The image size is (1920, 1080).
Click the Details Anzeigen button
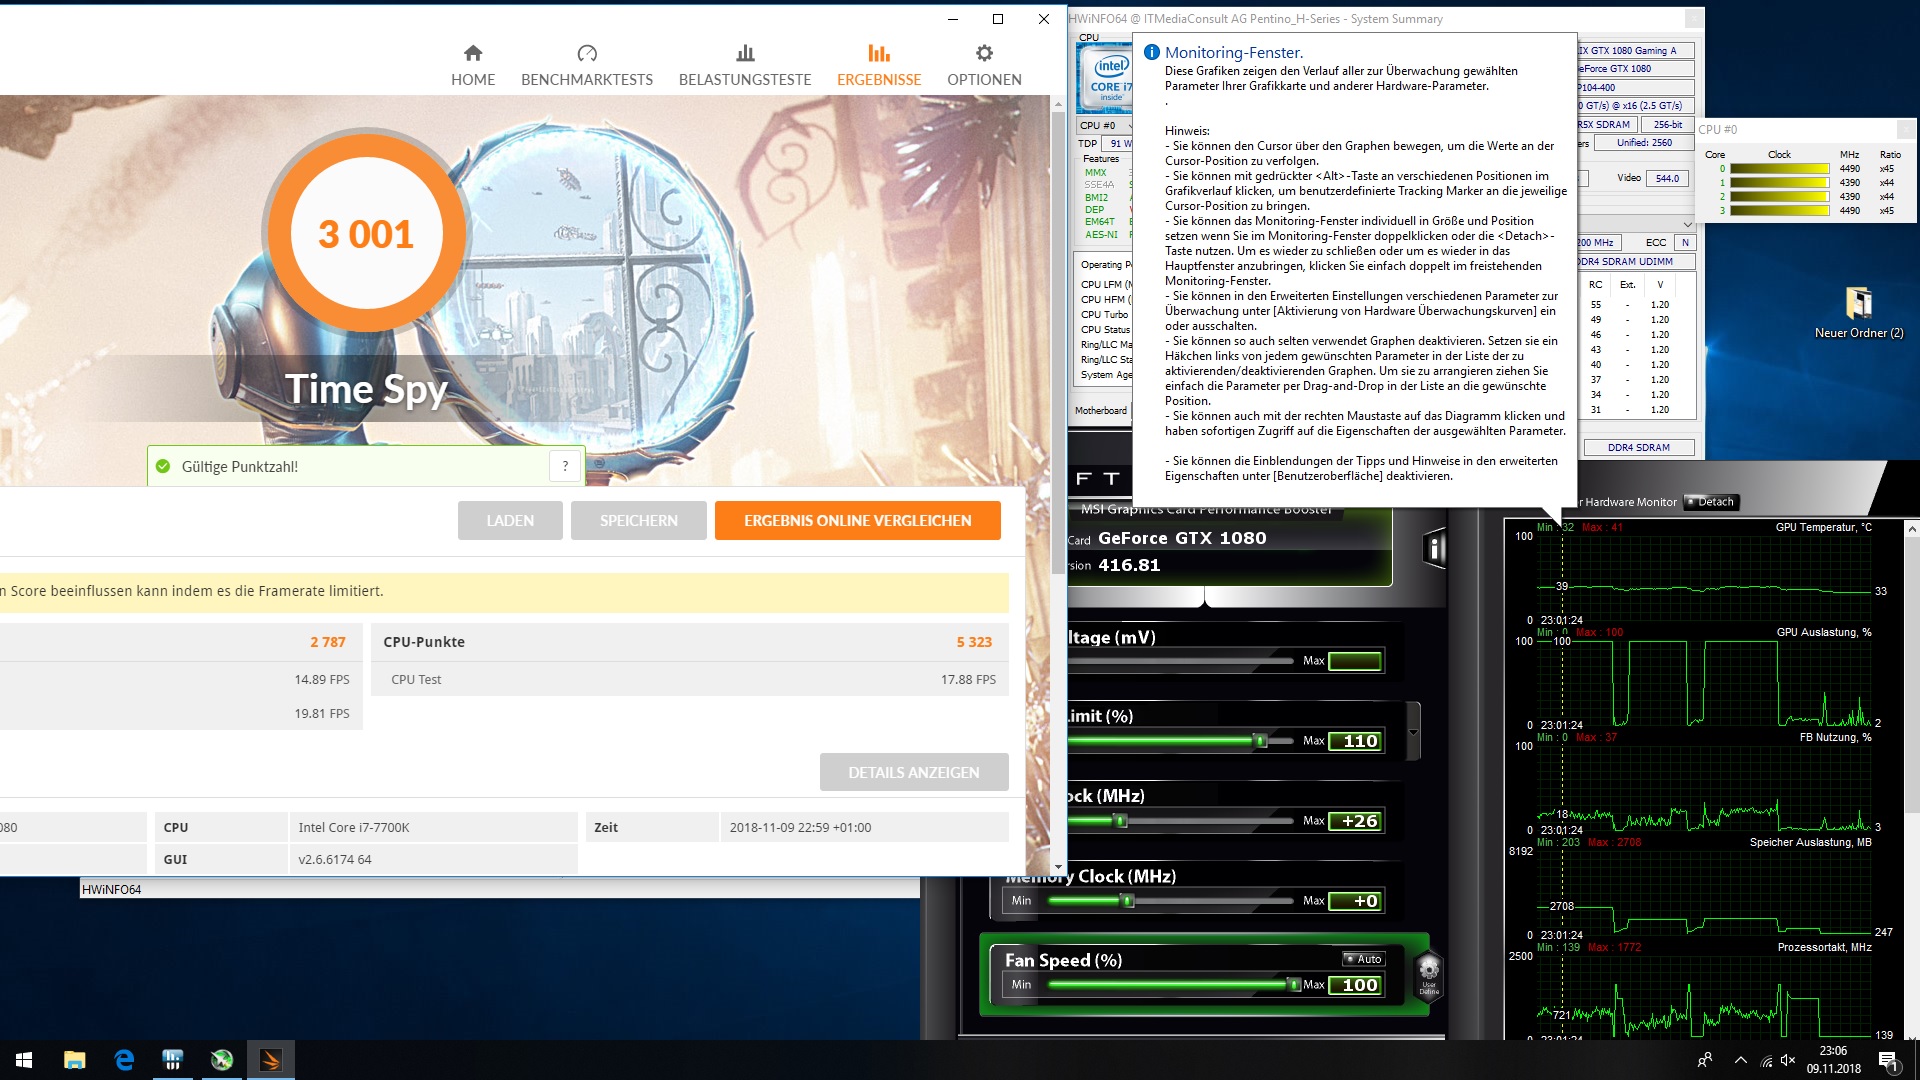coord(913,773)
